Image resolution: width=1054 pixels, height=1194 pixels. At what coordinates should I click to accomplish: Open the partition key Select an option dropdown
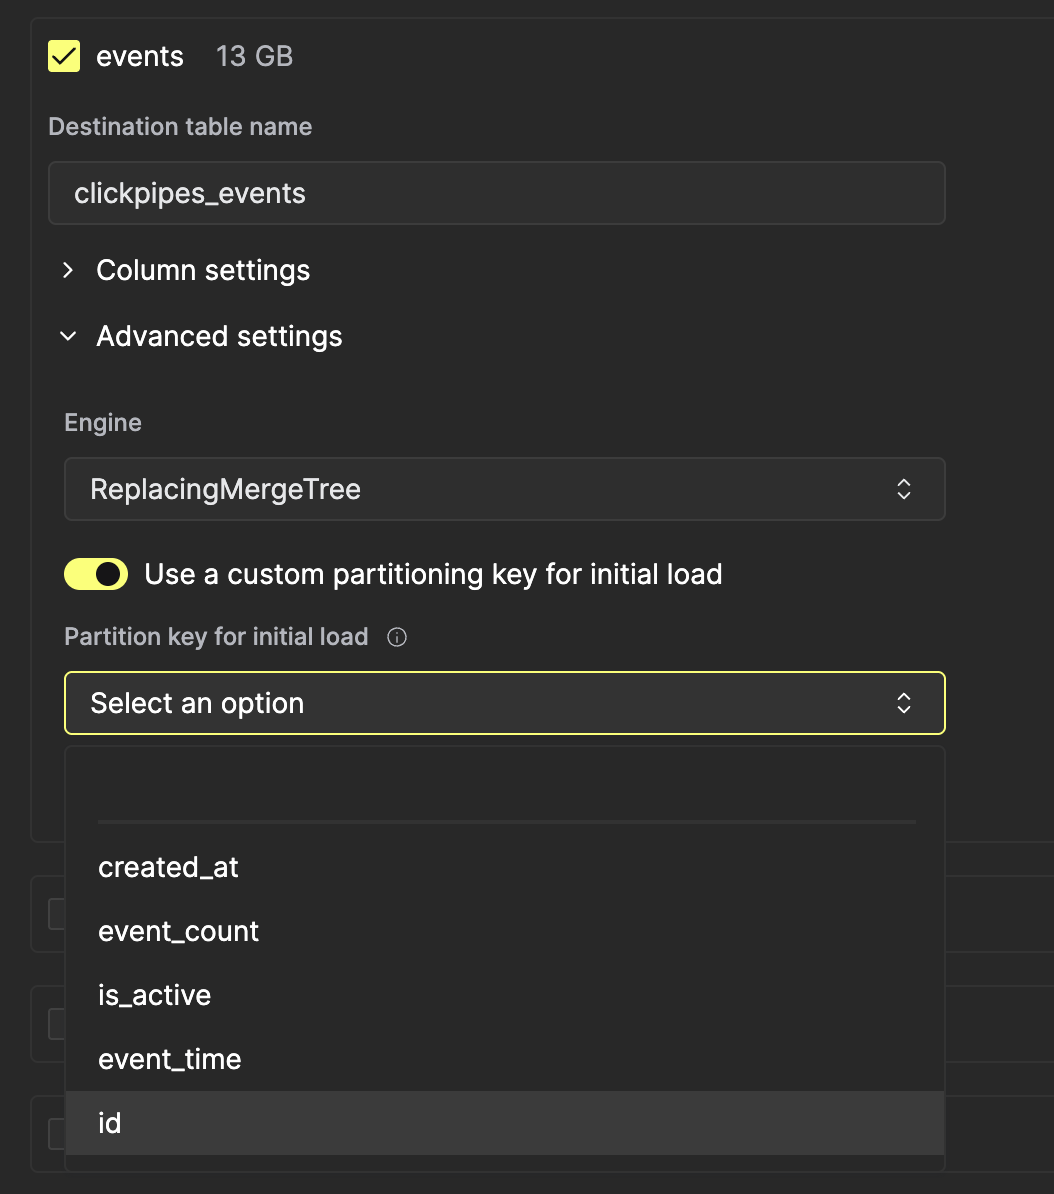point(504,703)
